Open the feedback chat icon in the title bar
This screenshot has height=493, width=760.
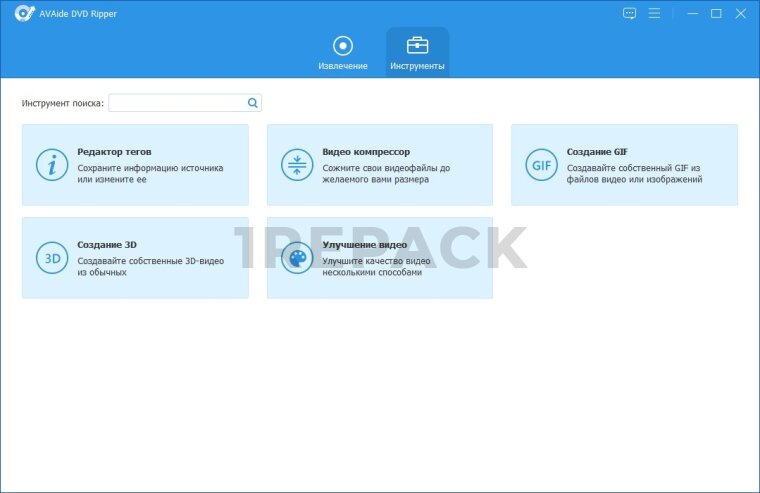point(629,13)
